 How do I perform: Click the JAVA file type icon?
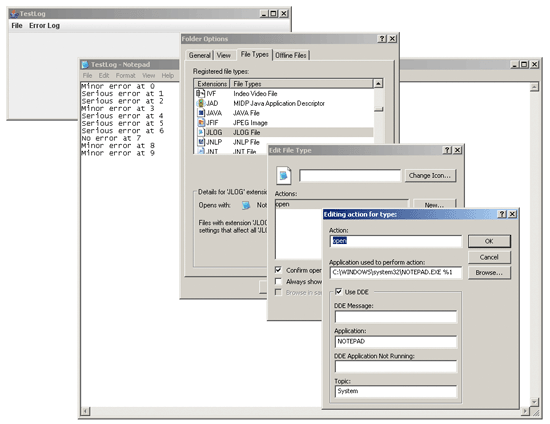[x=201, y=113]
